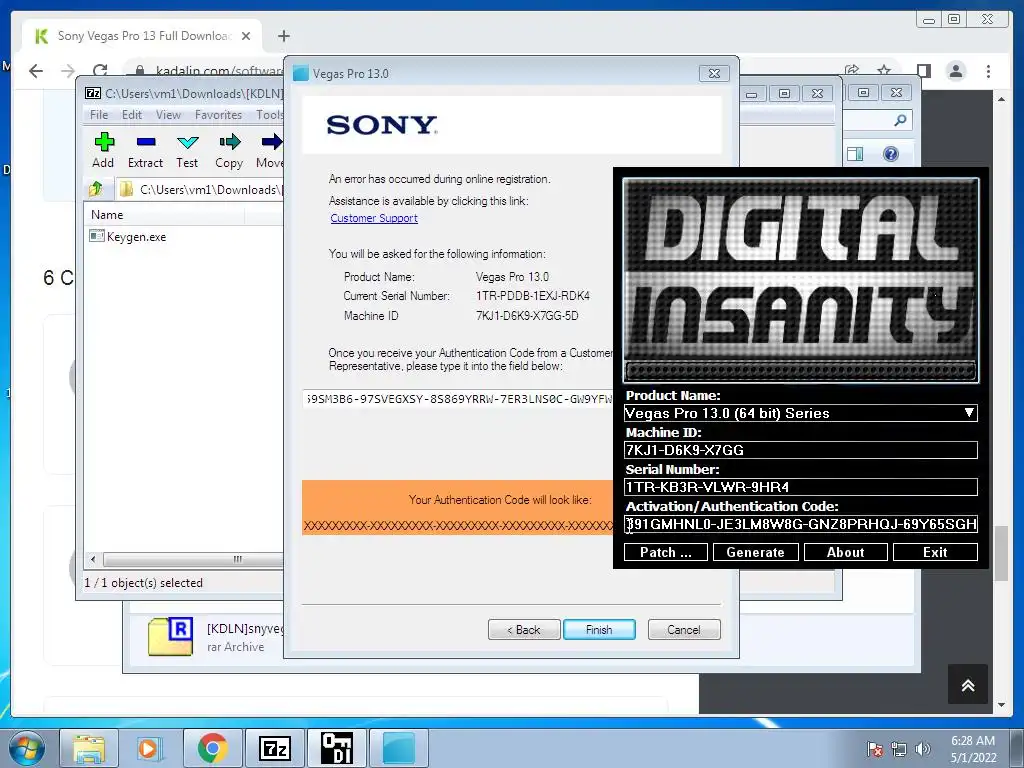This screenshot has height=768, width=1024.
Task: Click Add icon in 7-Zip toolbar
Action: point(103,150)
